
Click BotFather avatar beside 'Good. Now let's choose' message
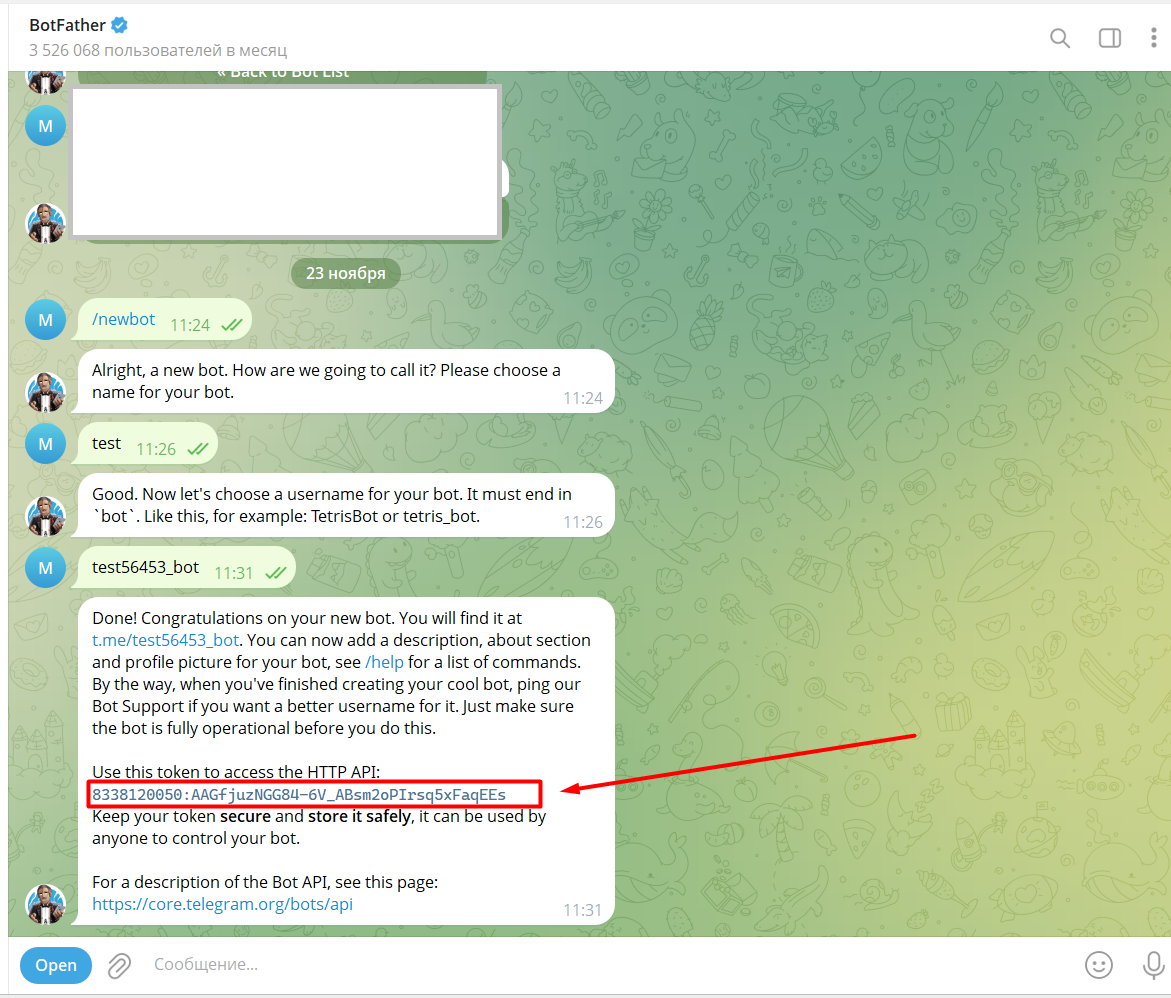46,516
